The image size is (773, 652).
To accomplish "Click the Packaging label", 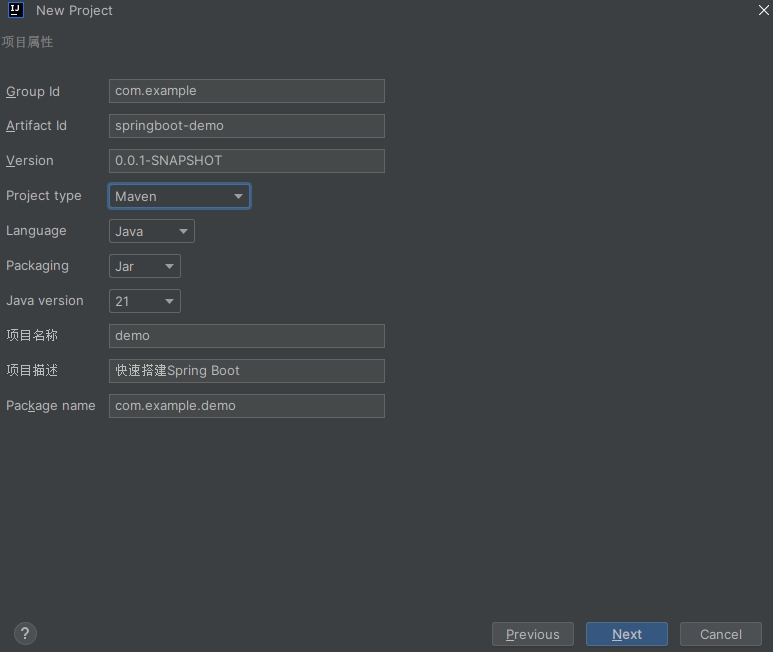I will pos(37,266).
